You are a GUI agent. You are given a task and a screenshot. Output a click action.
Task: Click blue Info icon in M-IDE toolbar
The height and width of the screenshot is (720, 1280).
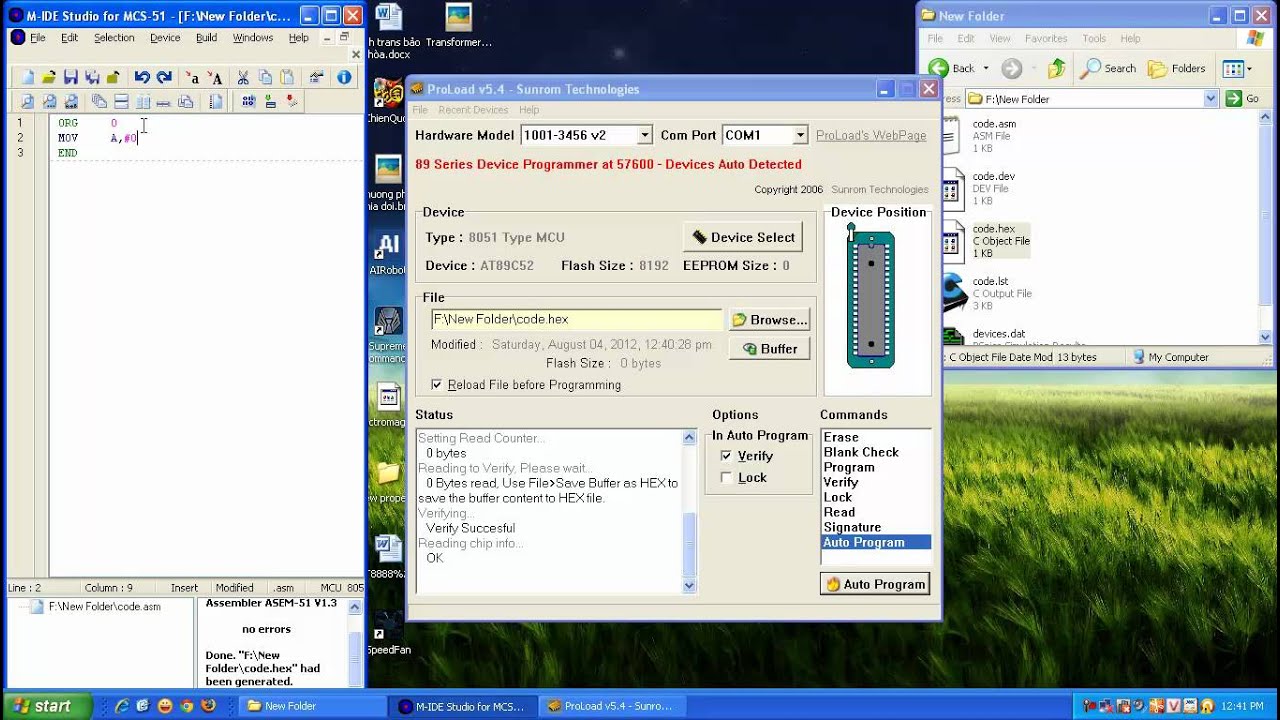click(344, 77)
